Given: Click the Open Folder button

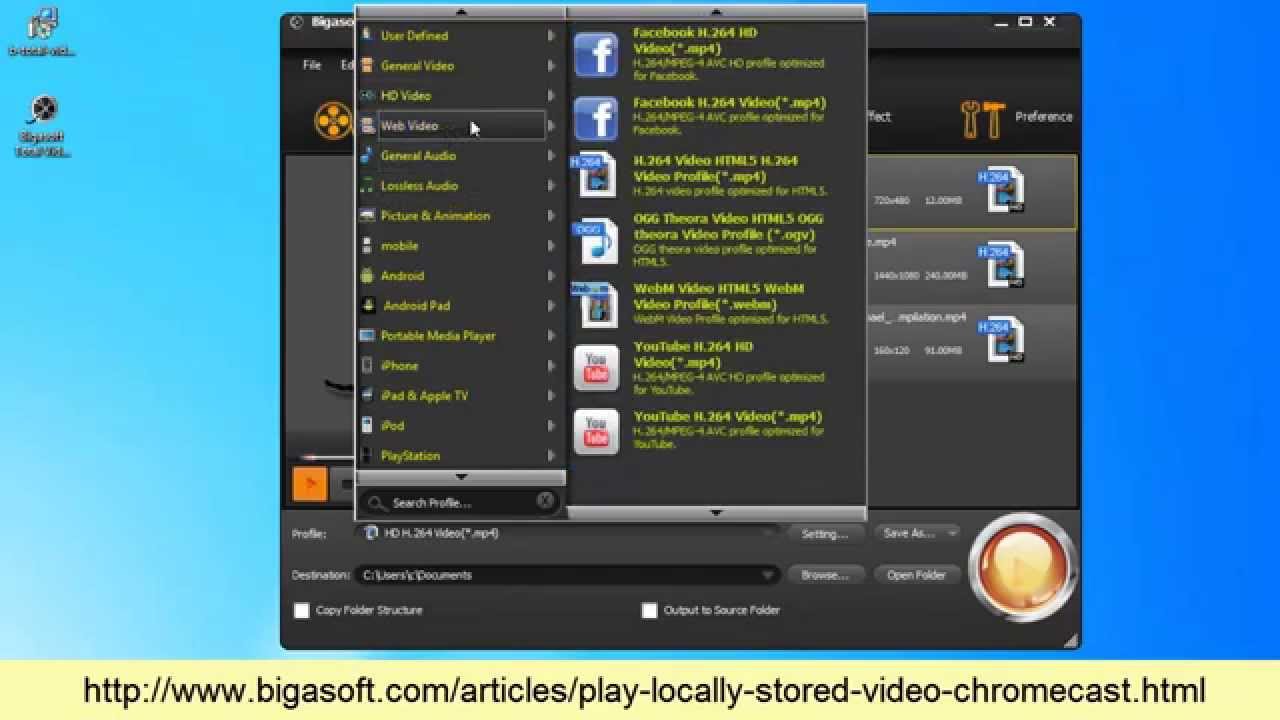Looking at the screenshot, I should [x=916, y=575].
